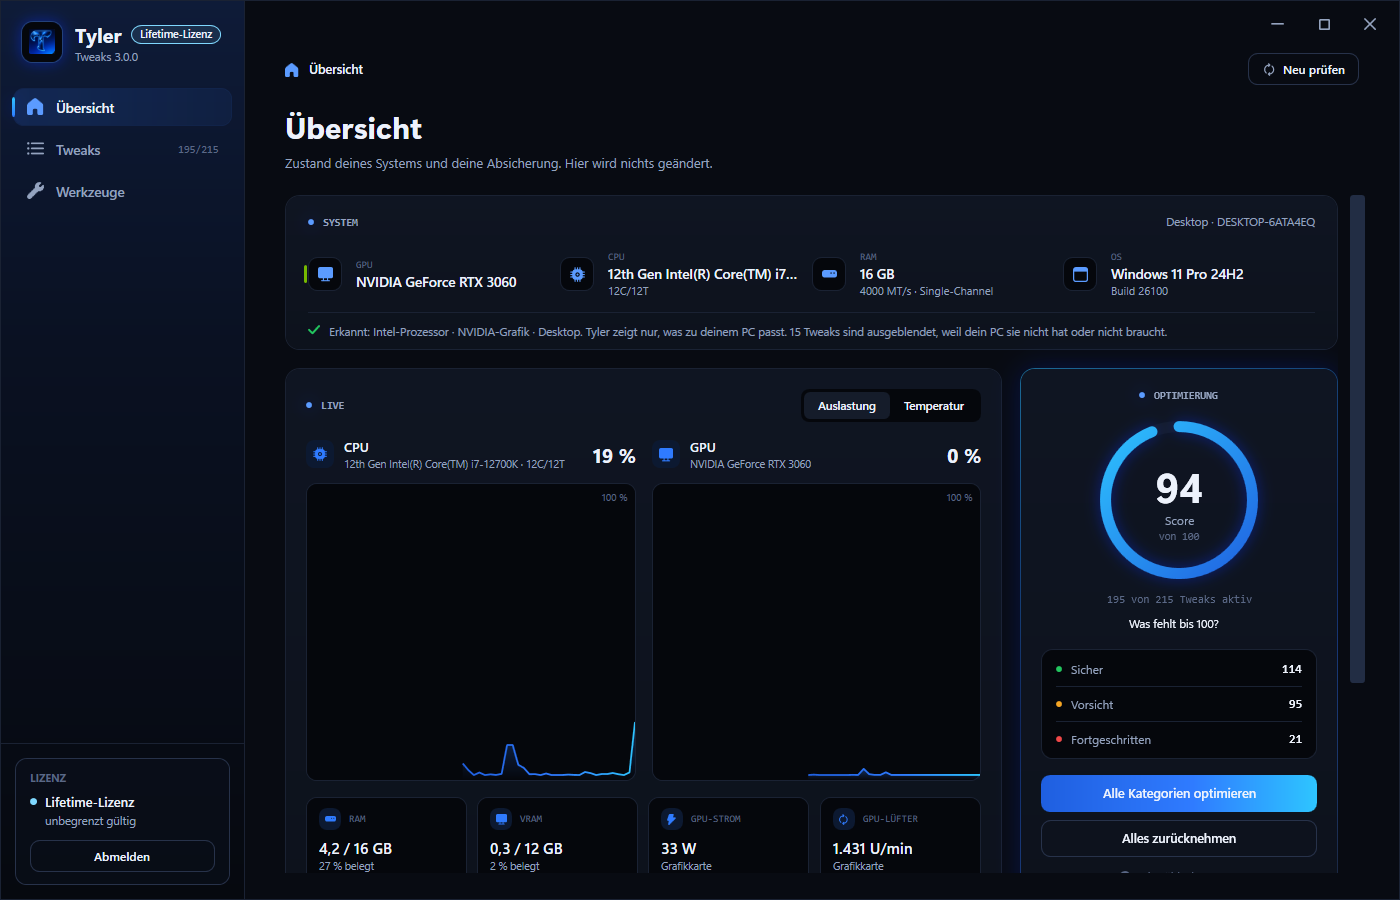This screenshot has height=900, width=1400.
Task: Open the Tweaks section in the sidebar
Action: [x=122, y=150]
